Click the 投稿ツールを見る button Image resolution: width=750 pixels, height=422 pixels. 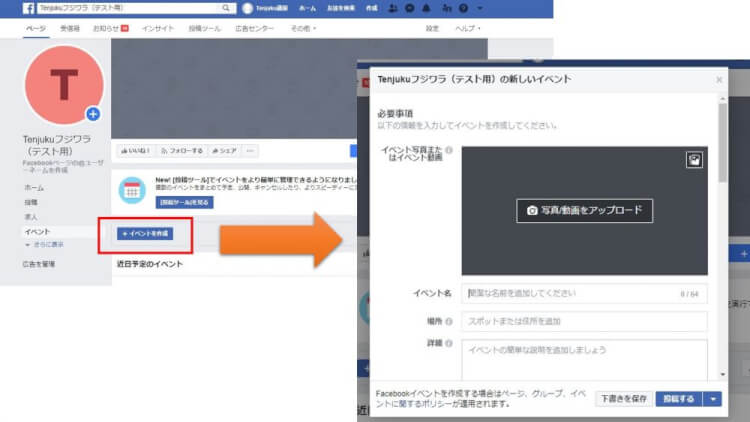(x=184, y=202)
